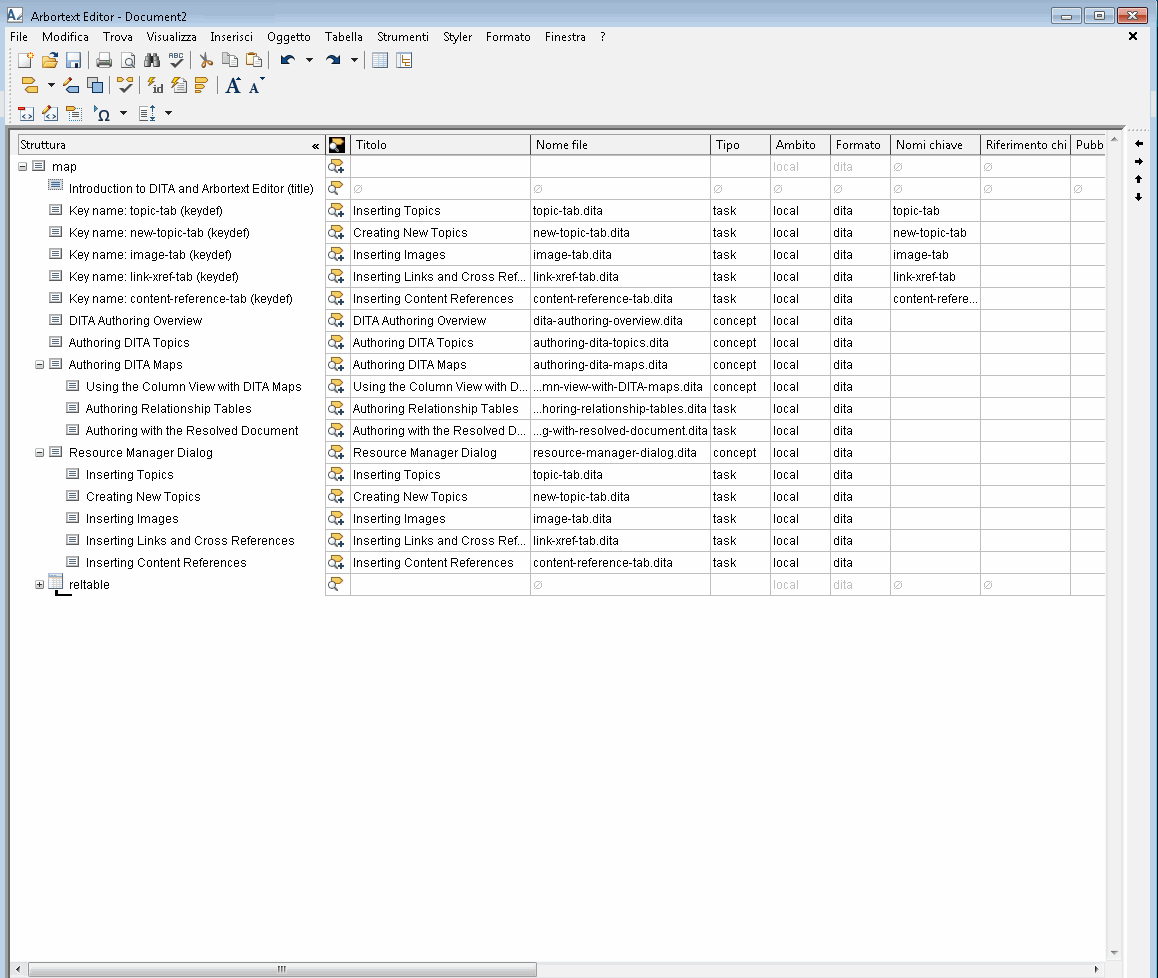Create a new document with the New icon
Viewport: 1158px width, 978px height.
pos(26,61)
